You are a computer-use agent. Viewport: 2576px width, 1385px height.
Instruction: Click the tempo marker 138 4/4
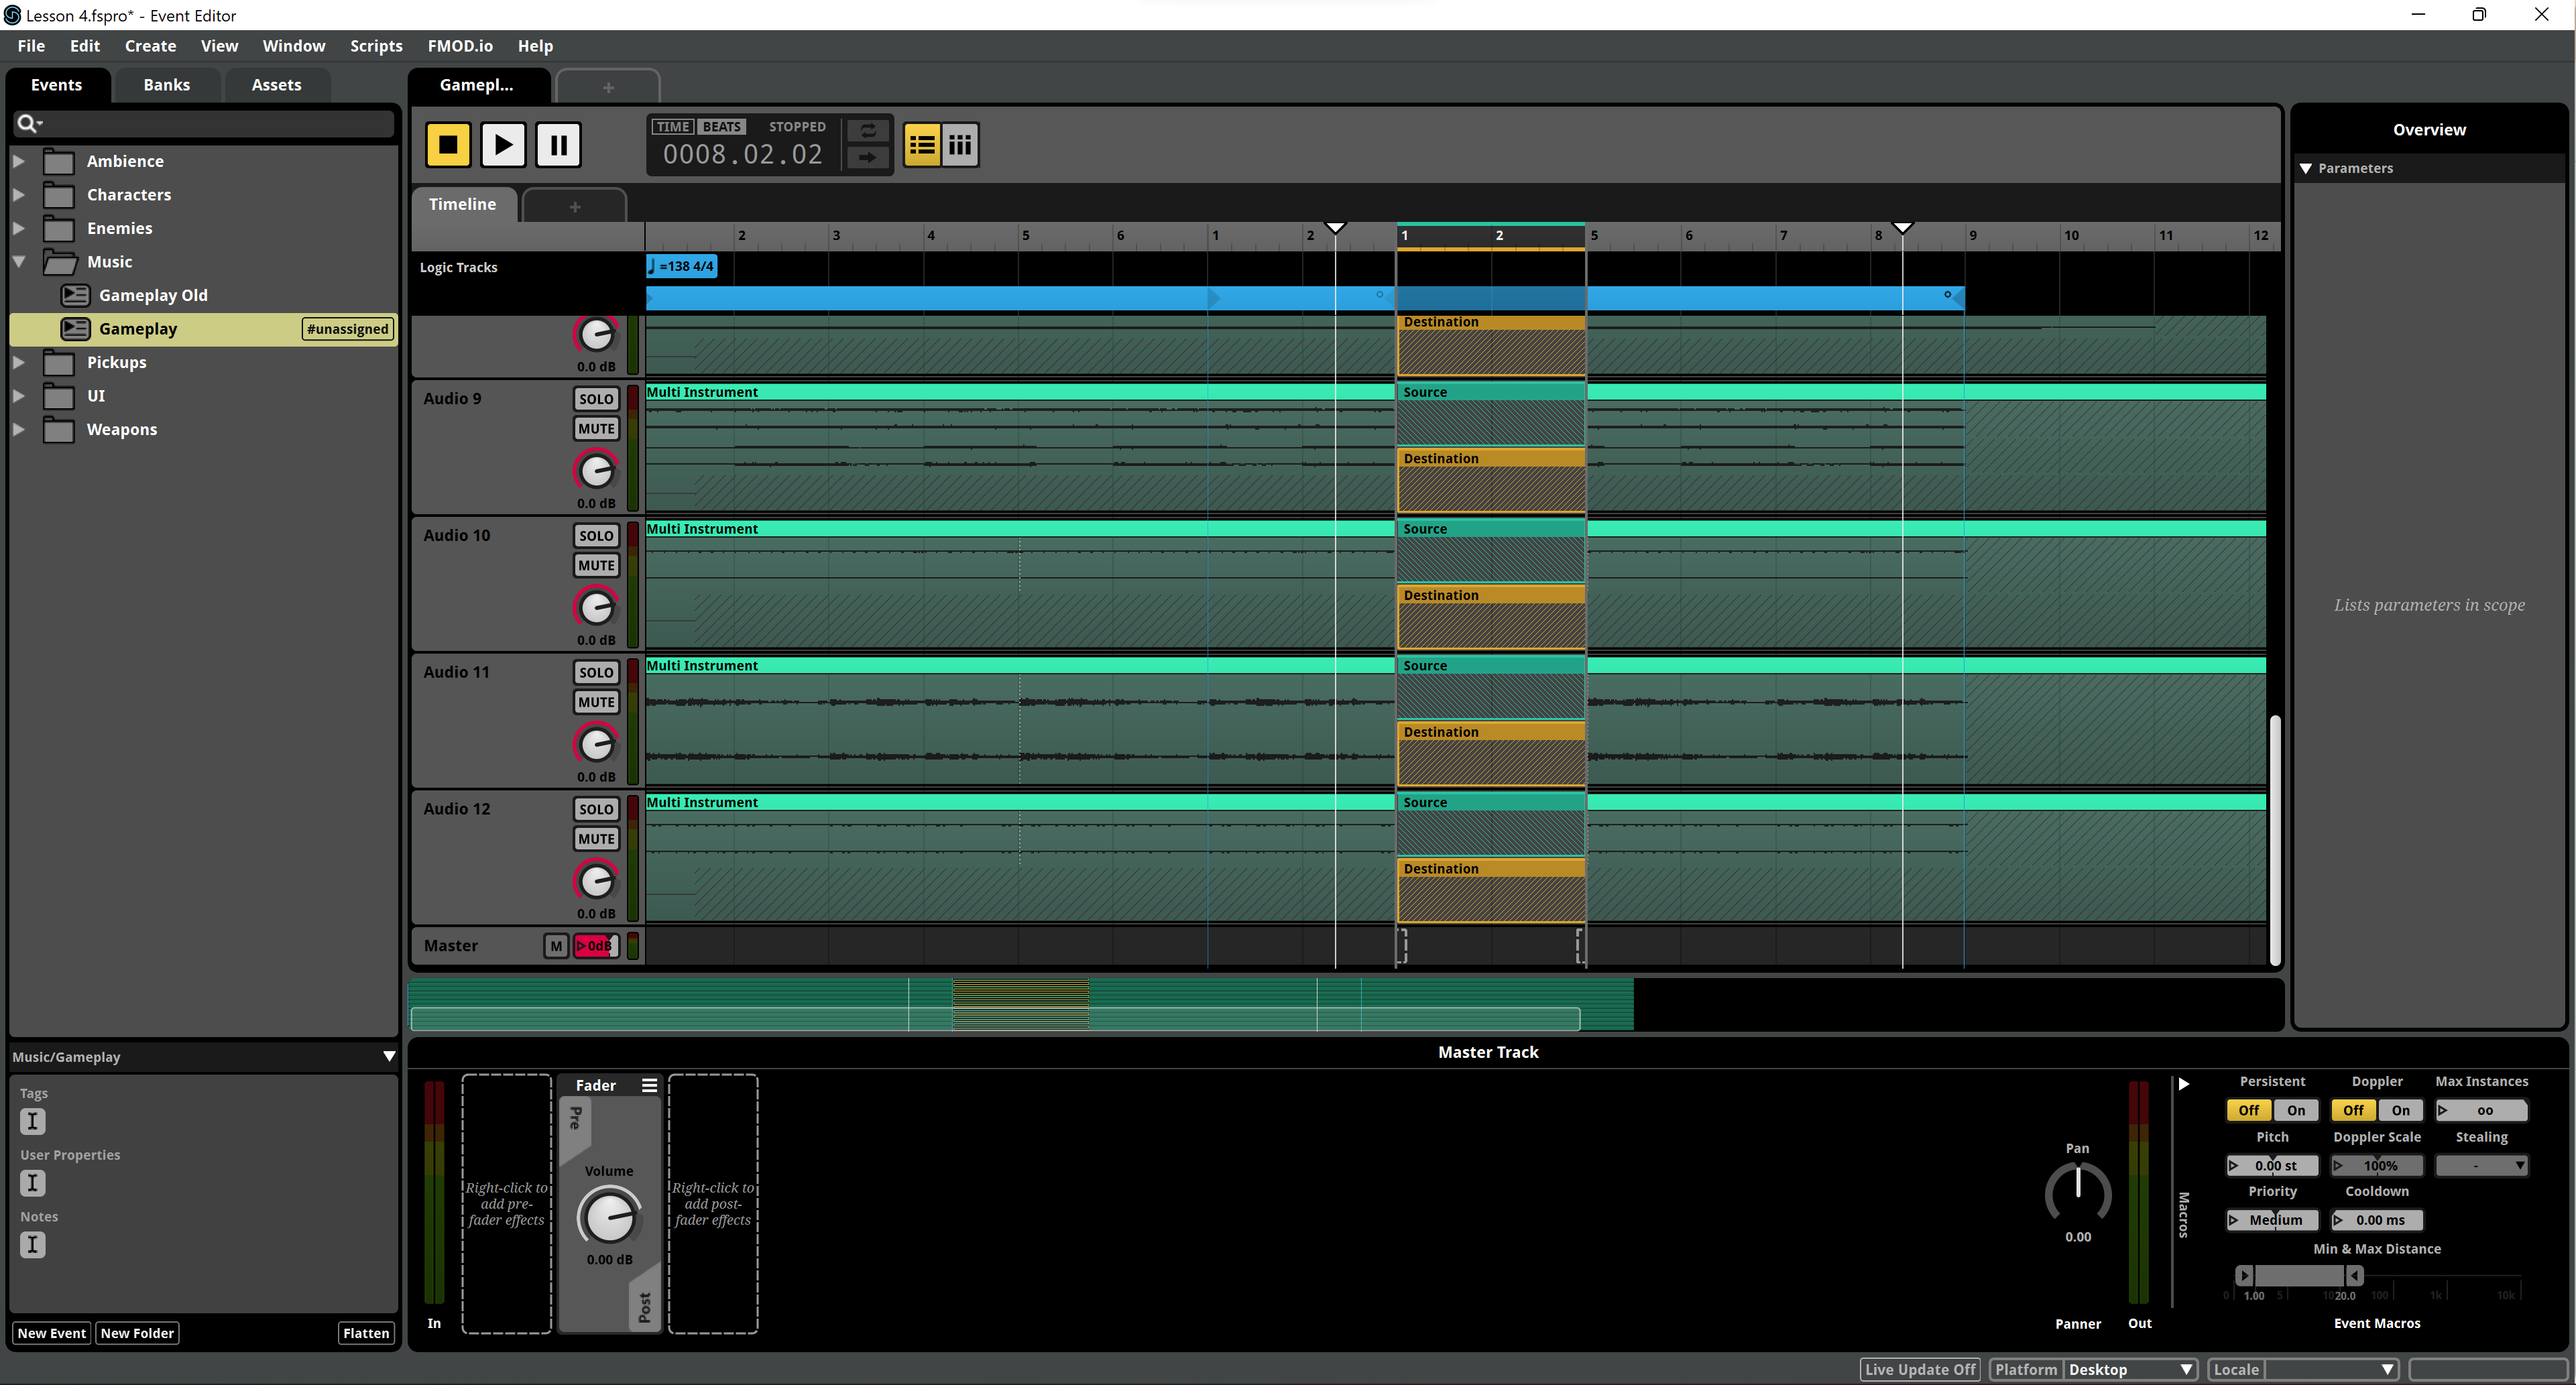click(x=681, y=266)
